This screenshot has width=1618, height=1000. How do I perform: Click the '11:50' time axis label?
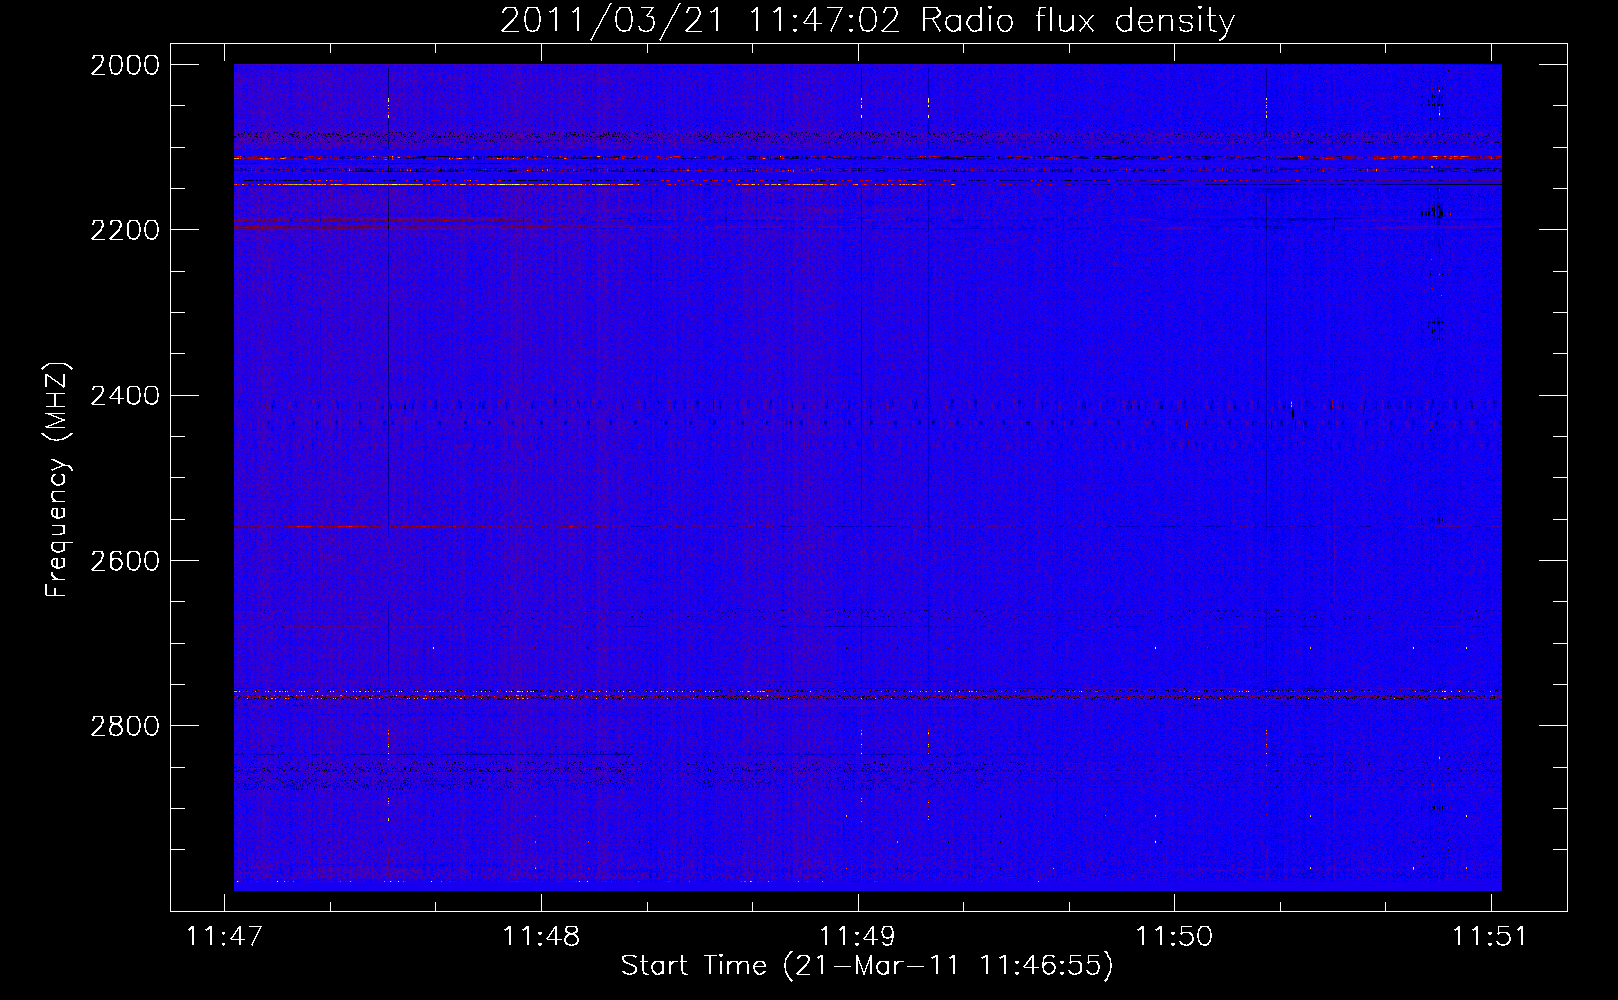[1174, 936]
